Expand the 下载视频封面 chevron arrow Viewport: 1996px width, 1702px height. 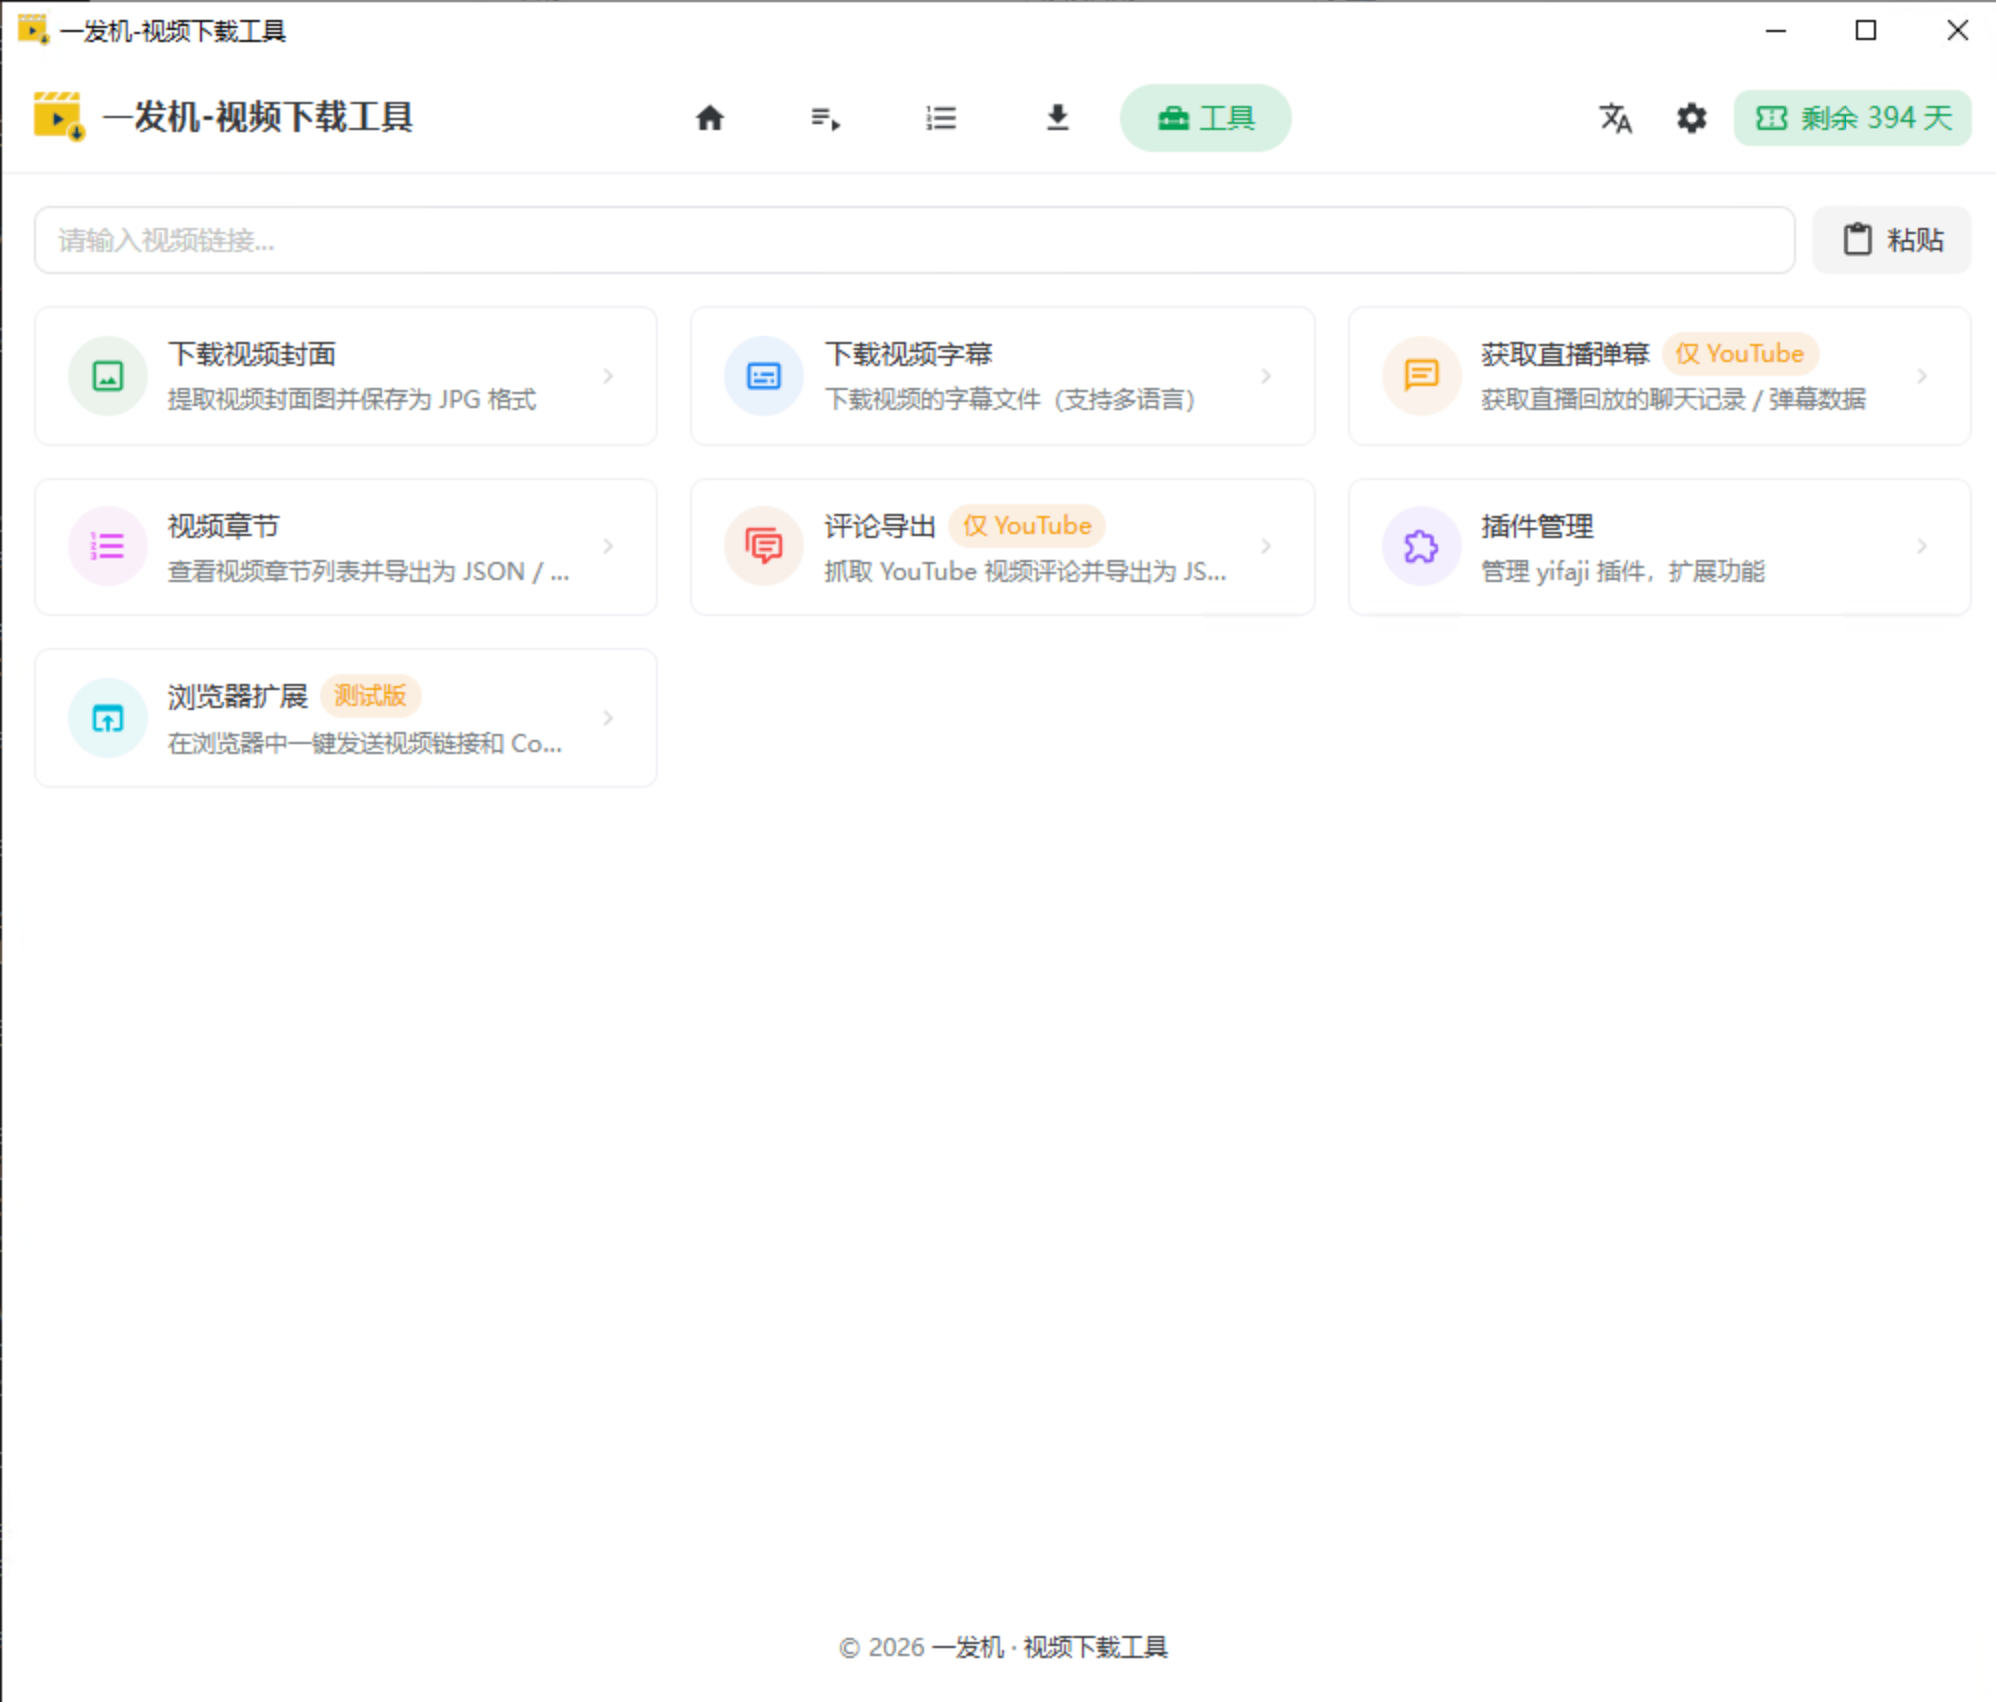(x=608, y=376)
